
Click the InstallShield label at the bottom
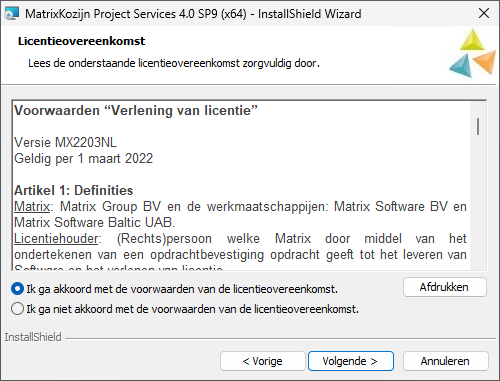coord(33,337)
